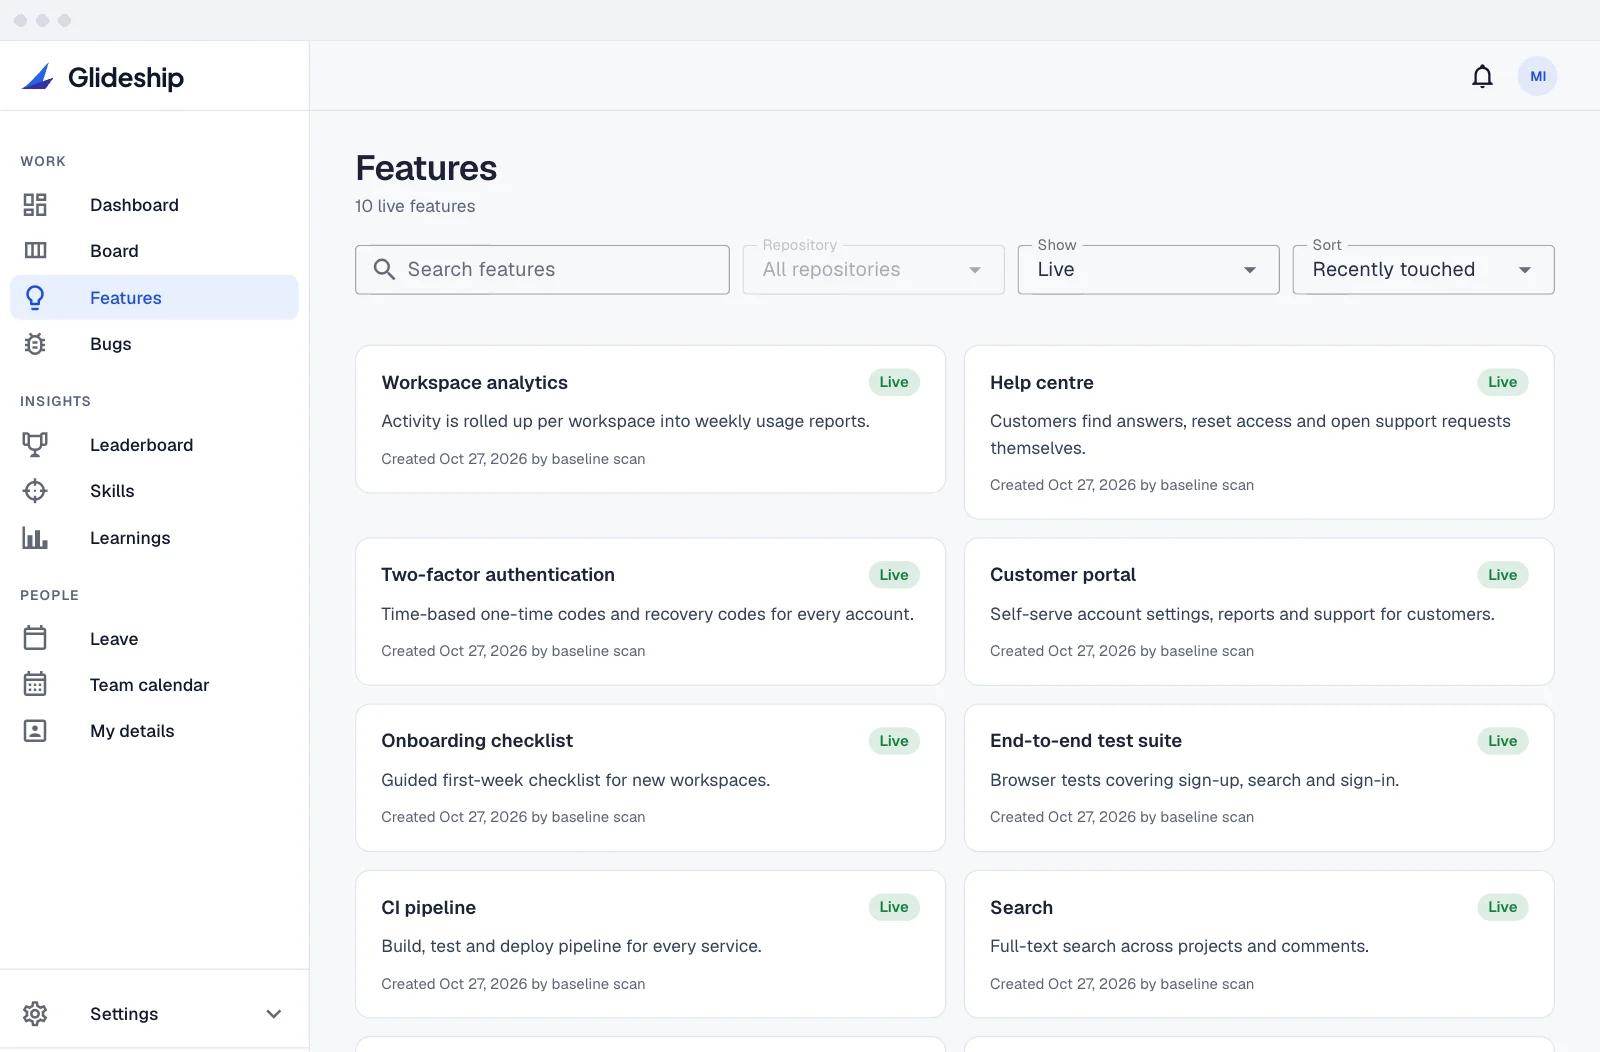Open the Repository dropdown
Image resolution: width=1600 pixels, height=1052 pixels.
[x=873, y=270]
